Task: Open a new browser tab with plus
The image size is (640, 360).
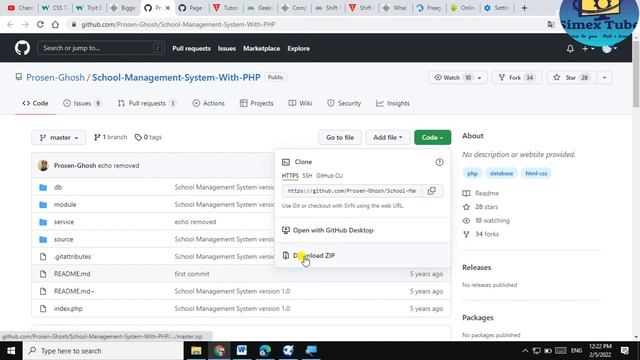Action: click(524, 8)
